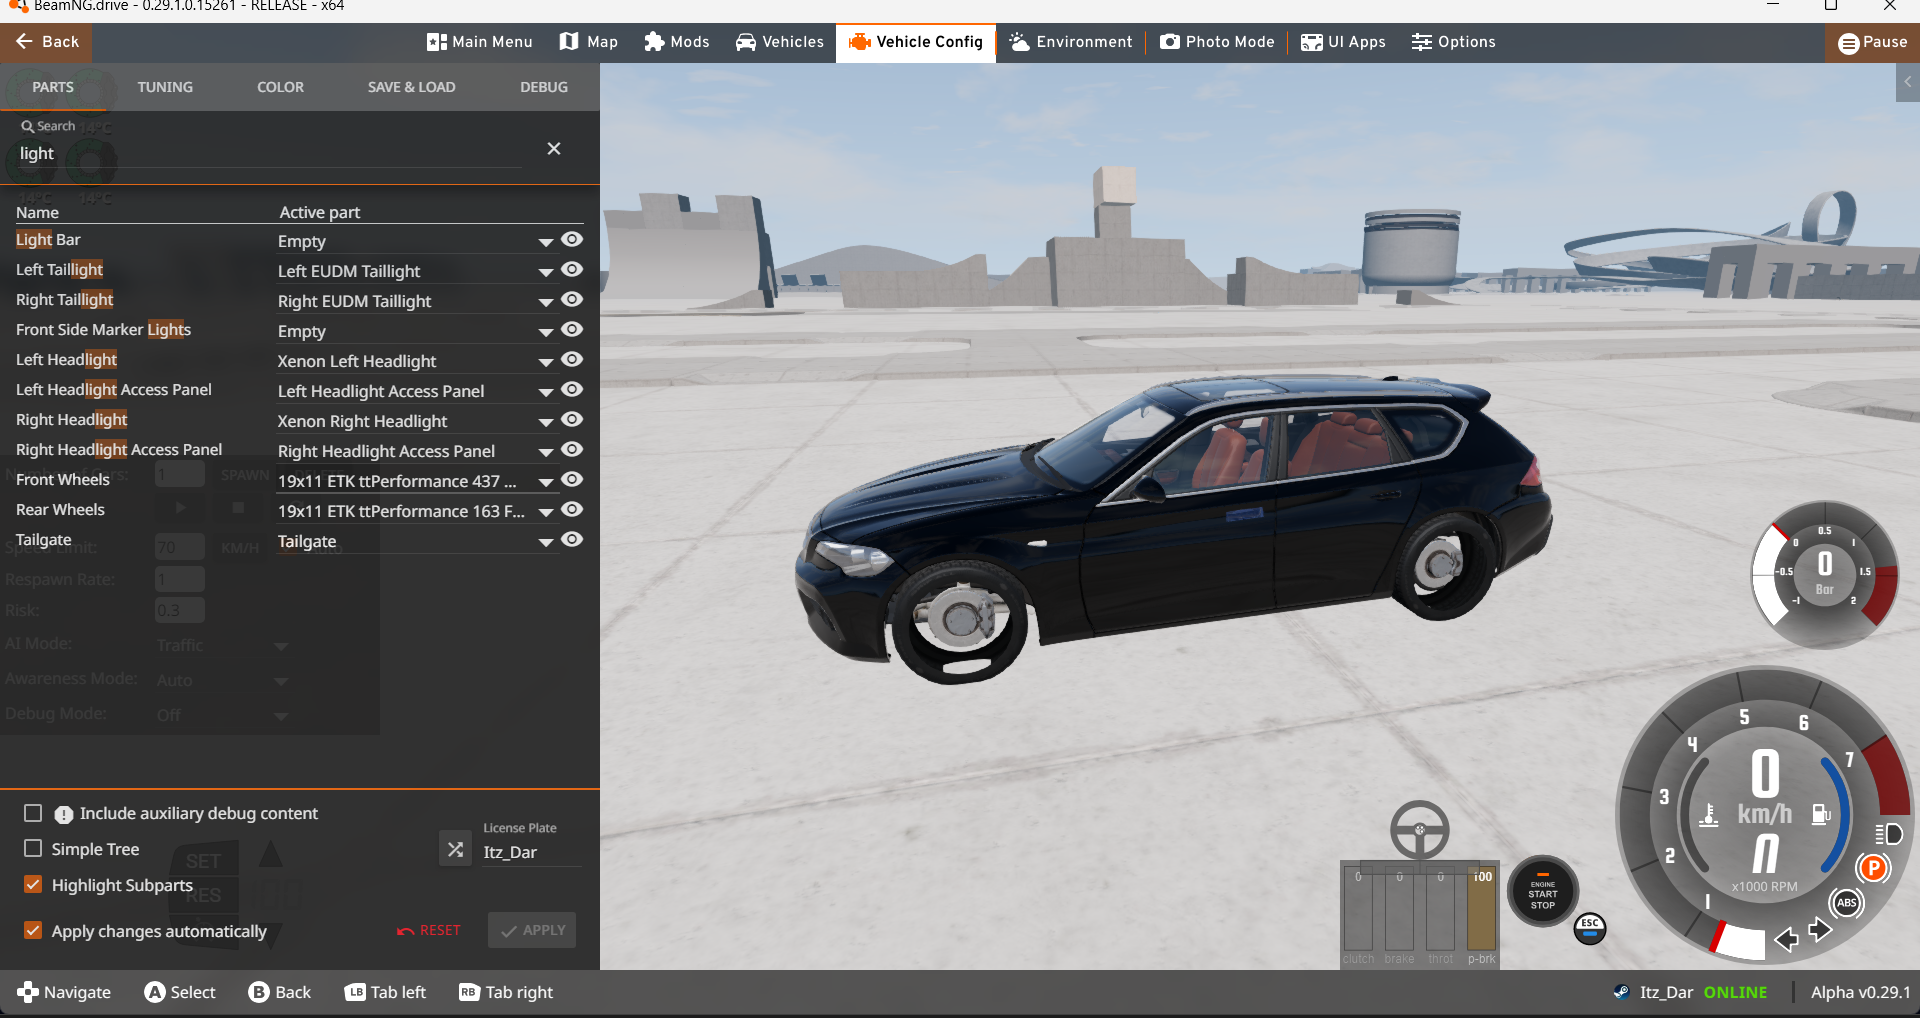This screenshot has height=1018, width=1920.
Task: Toggle visibility of Left Headlight part
Action: pos(572,360)
